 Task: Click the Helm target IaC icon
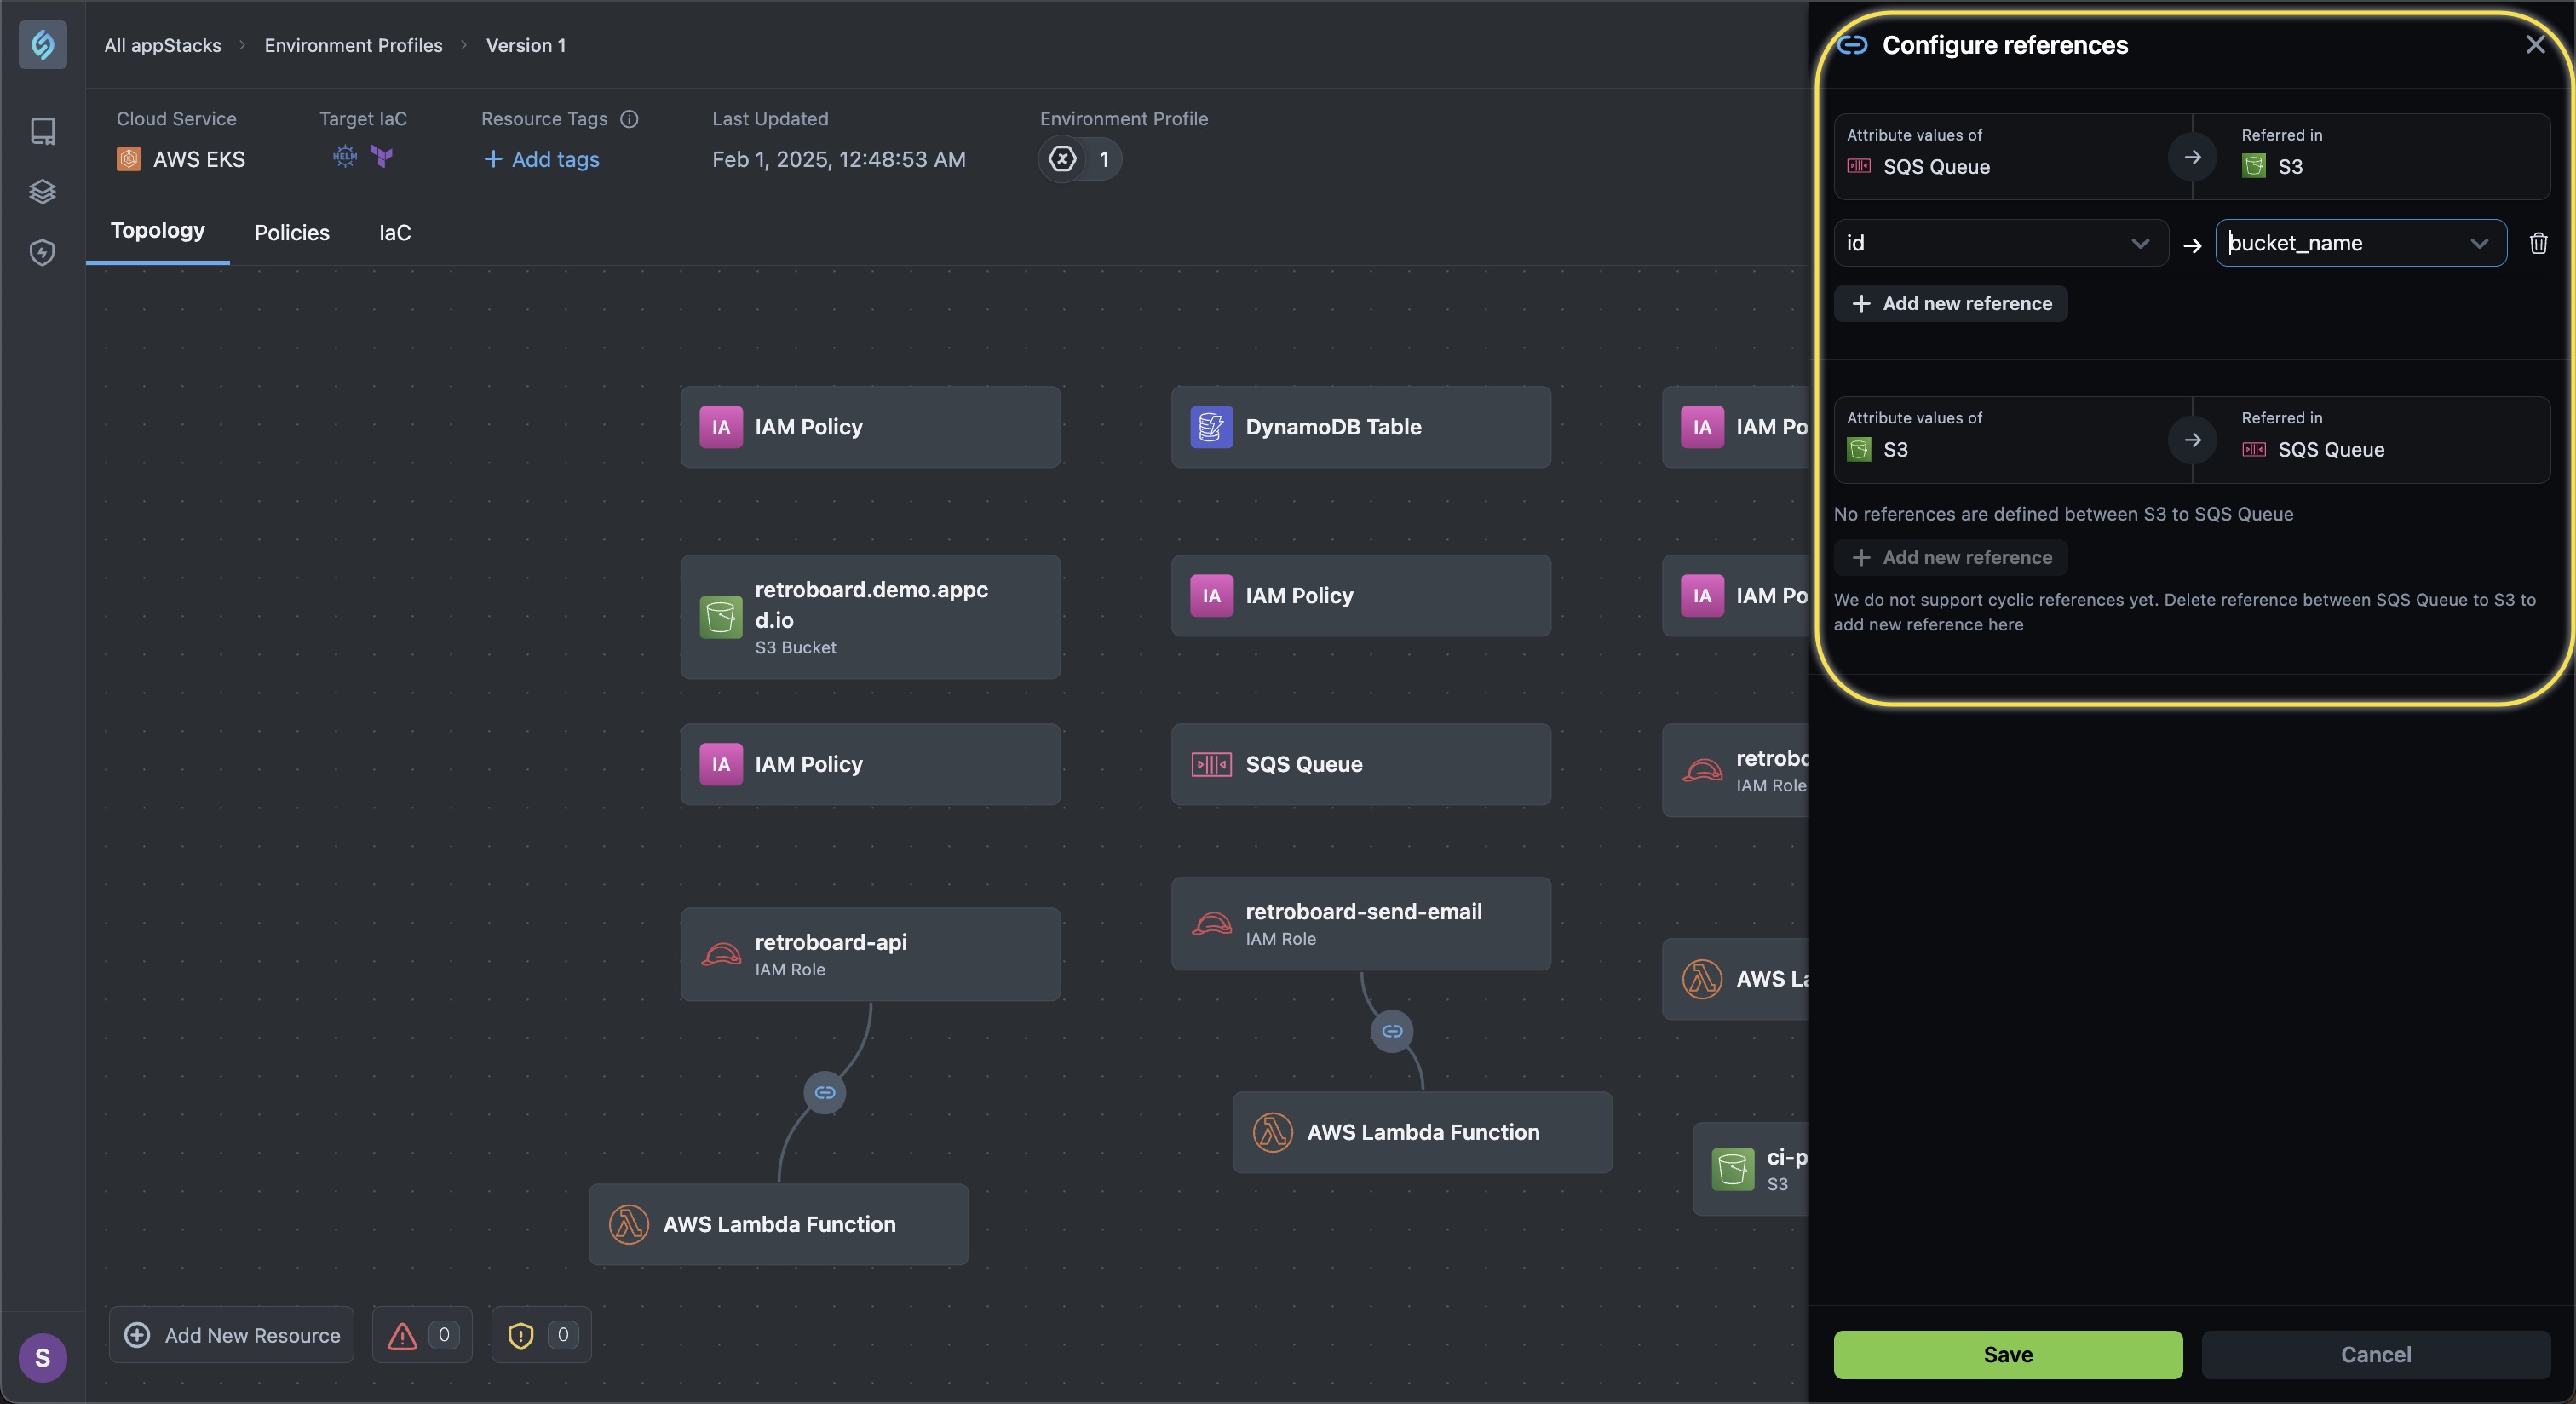pyautogui.click(x=345, y=157)
